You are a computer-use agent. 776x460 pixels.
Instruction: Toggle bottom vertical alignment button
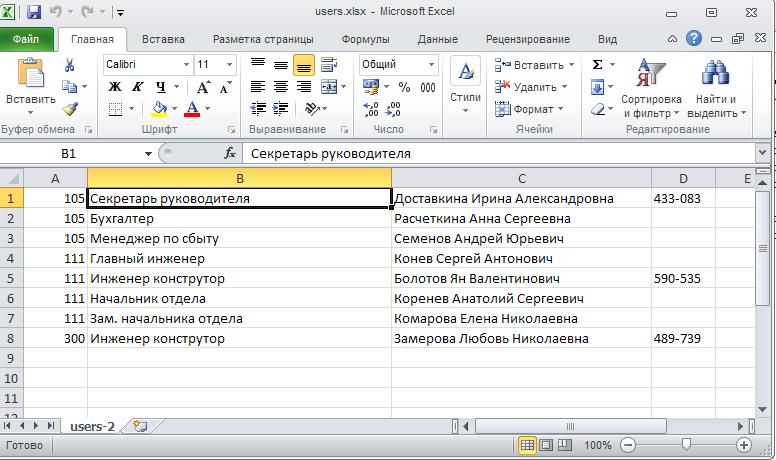pyautogui.click(x=303, y=65)
